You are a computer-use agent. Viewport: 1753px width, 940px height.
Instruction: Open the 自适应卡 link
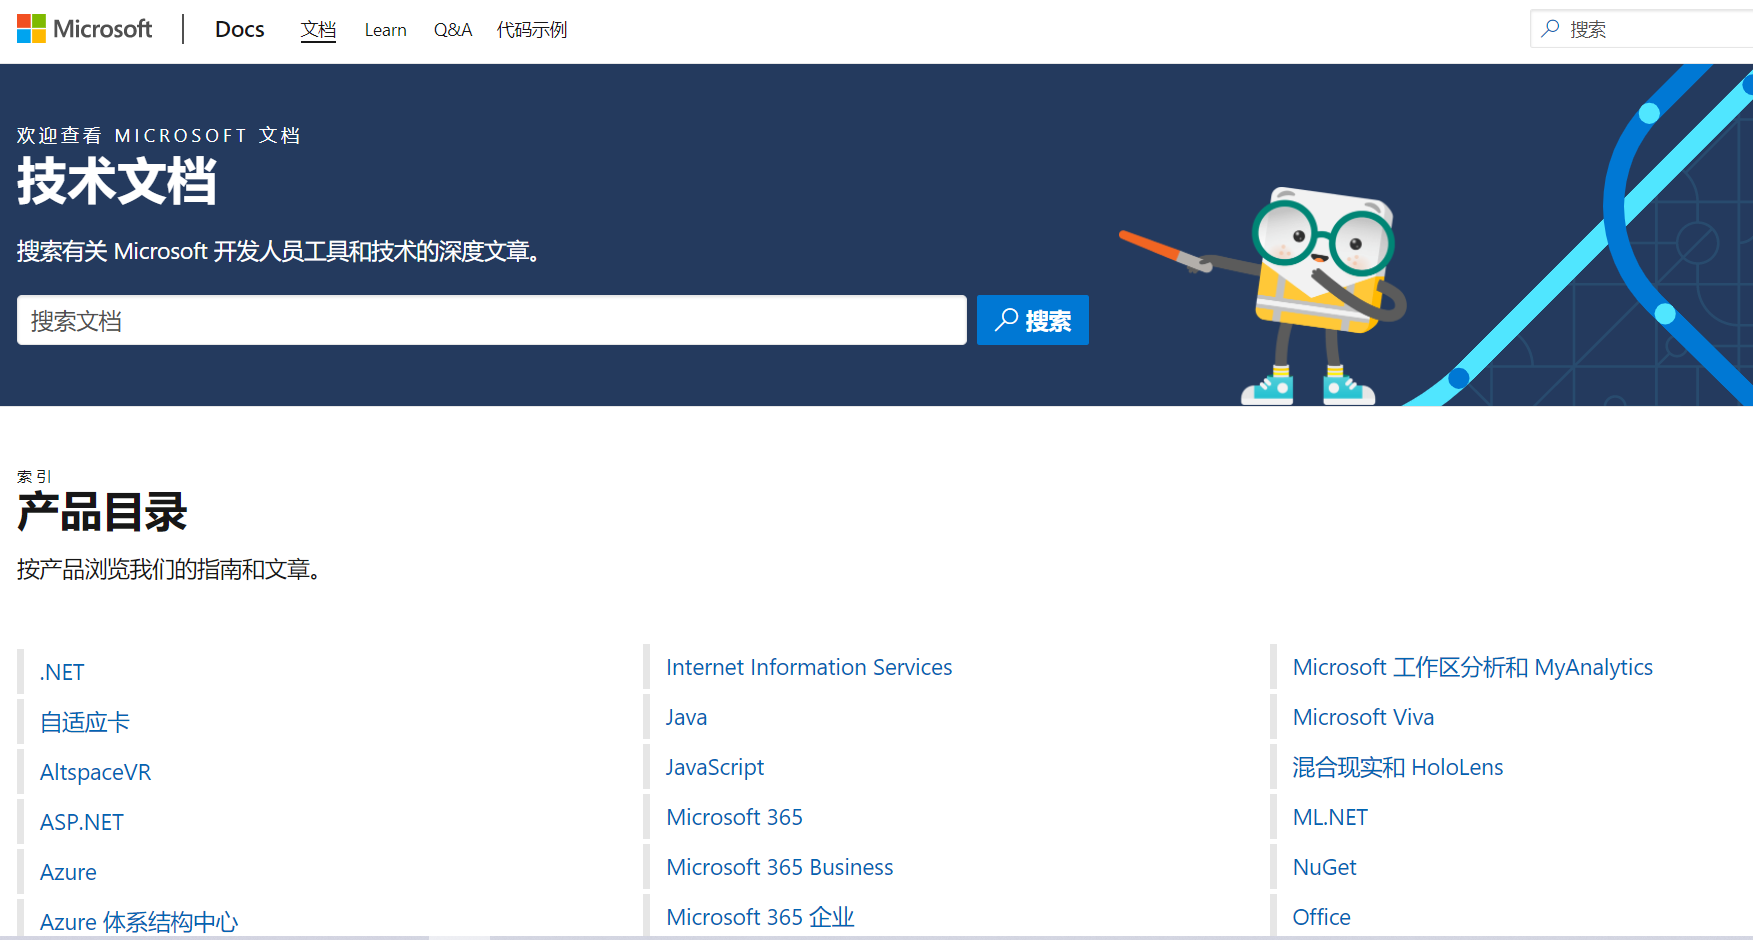point(85,722)
